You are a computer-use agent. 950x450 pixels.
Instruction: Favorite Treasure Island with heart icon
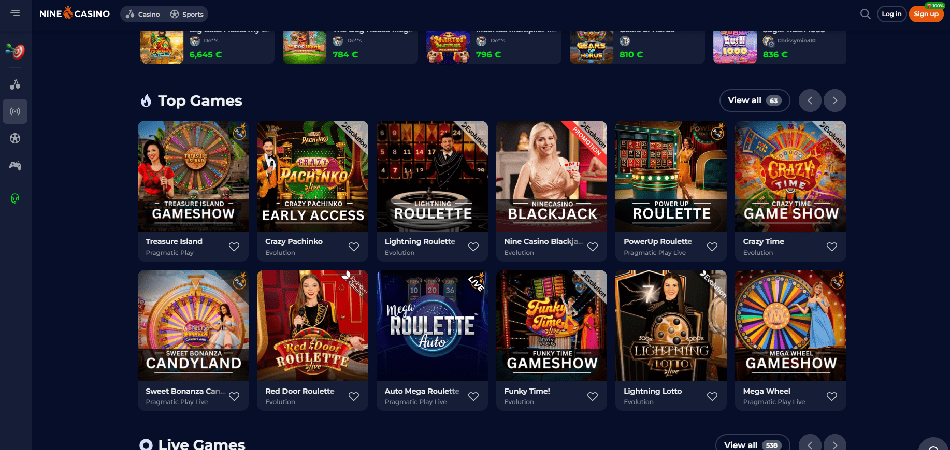click(234, 247)
